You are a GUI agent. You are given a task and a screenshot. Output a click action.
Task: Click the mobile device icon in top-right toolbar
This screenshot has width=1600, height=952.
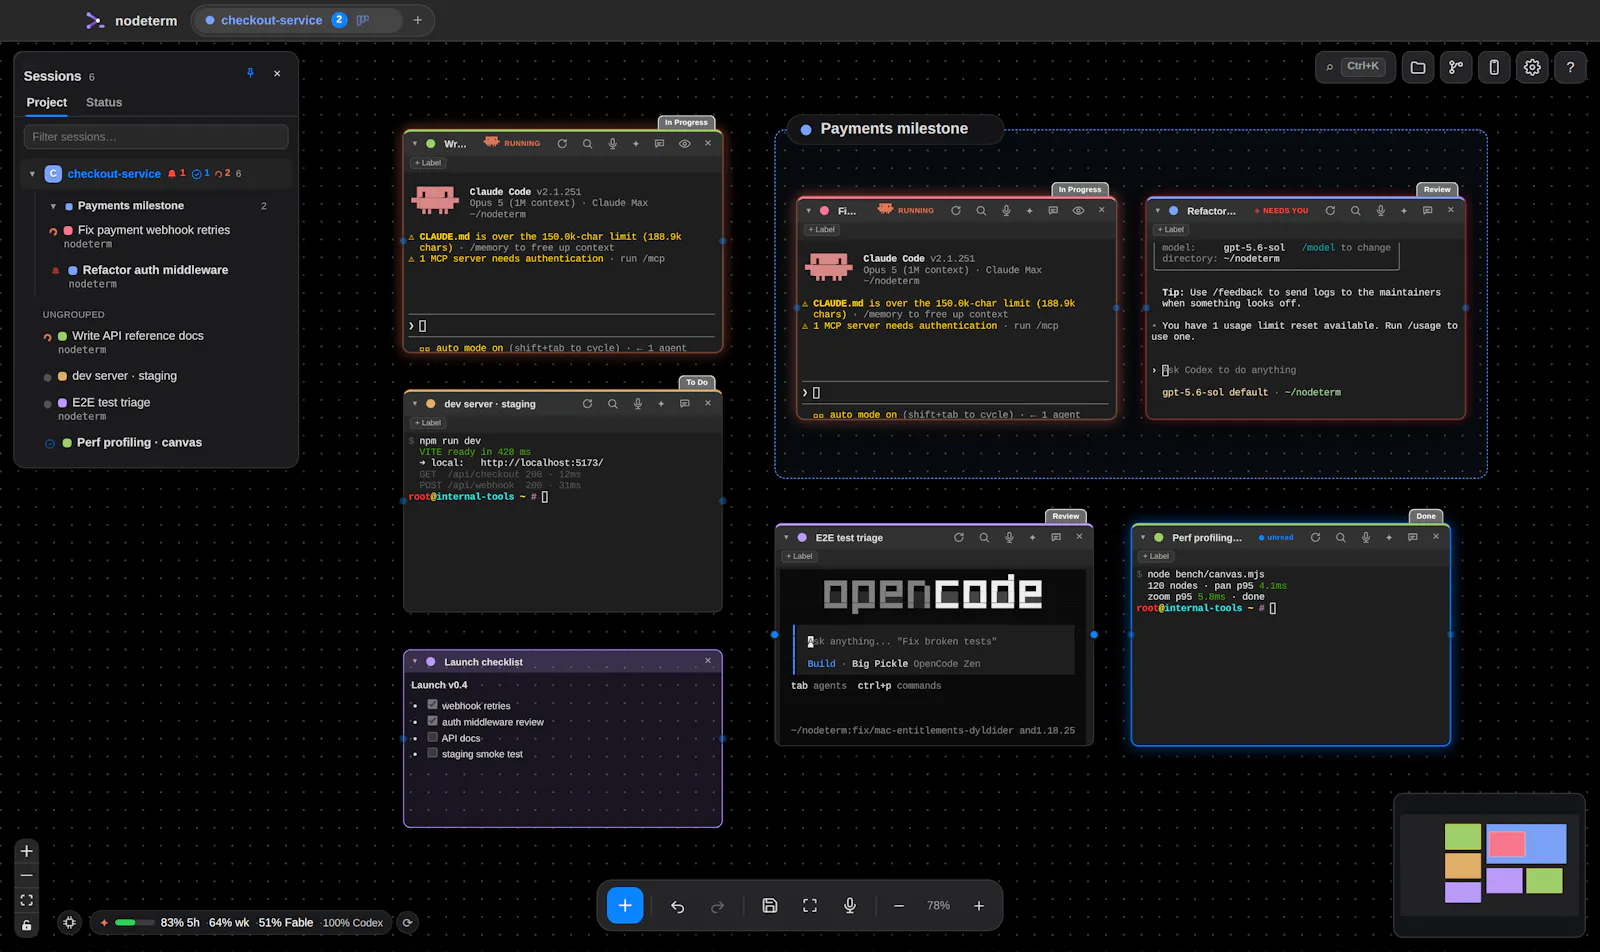[1494, 67]
